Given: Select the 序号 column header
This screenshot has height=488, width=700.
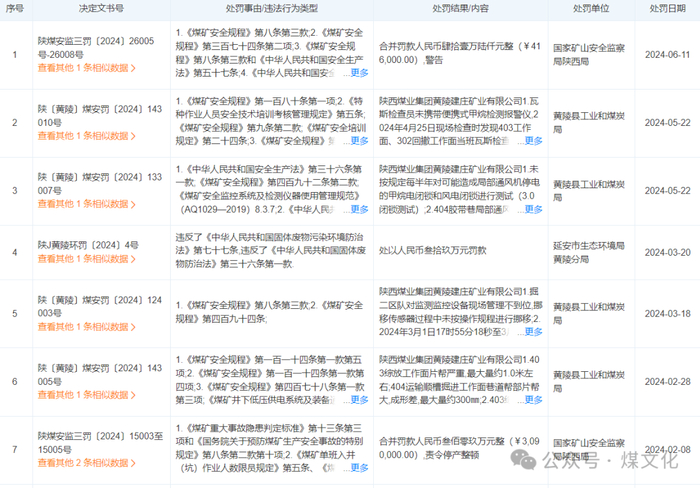Looking at the screenshot, I should pyautogui.click(x=15, y=8).
